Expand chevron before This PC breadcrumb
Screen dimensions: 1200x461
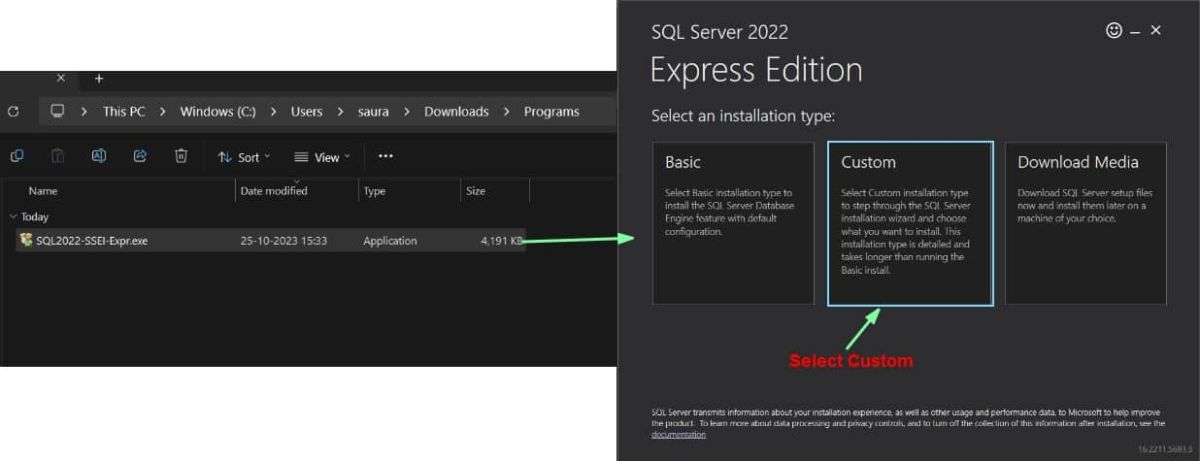[x=85, y=111]
